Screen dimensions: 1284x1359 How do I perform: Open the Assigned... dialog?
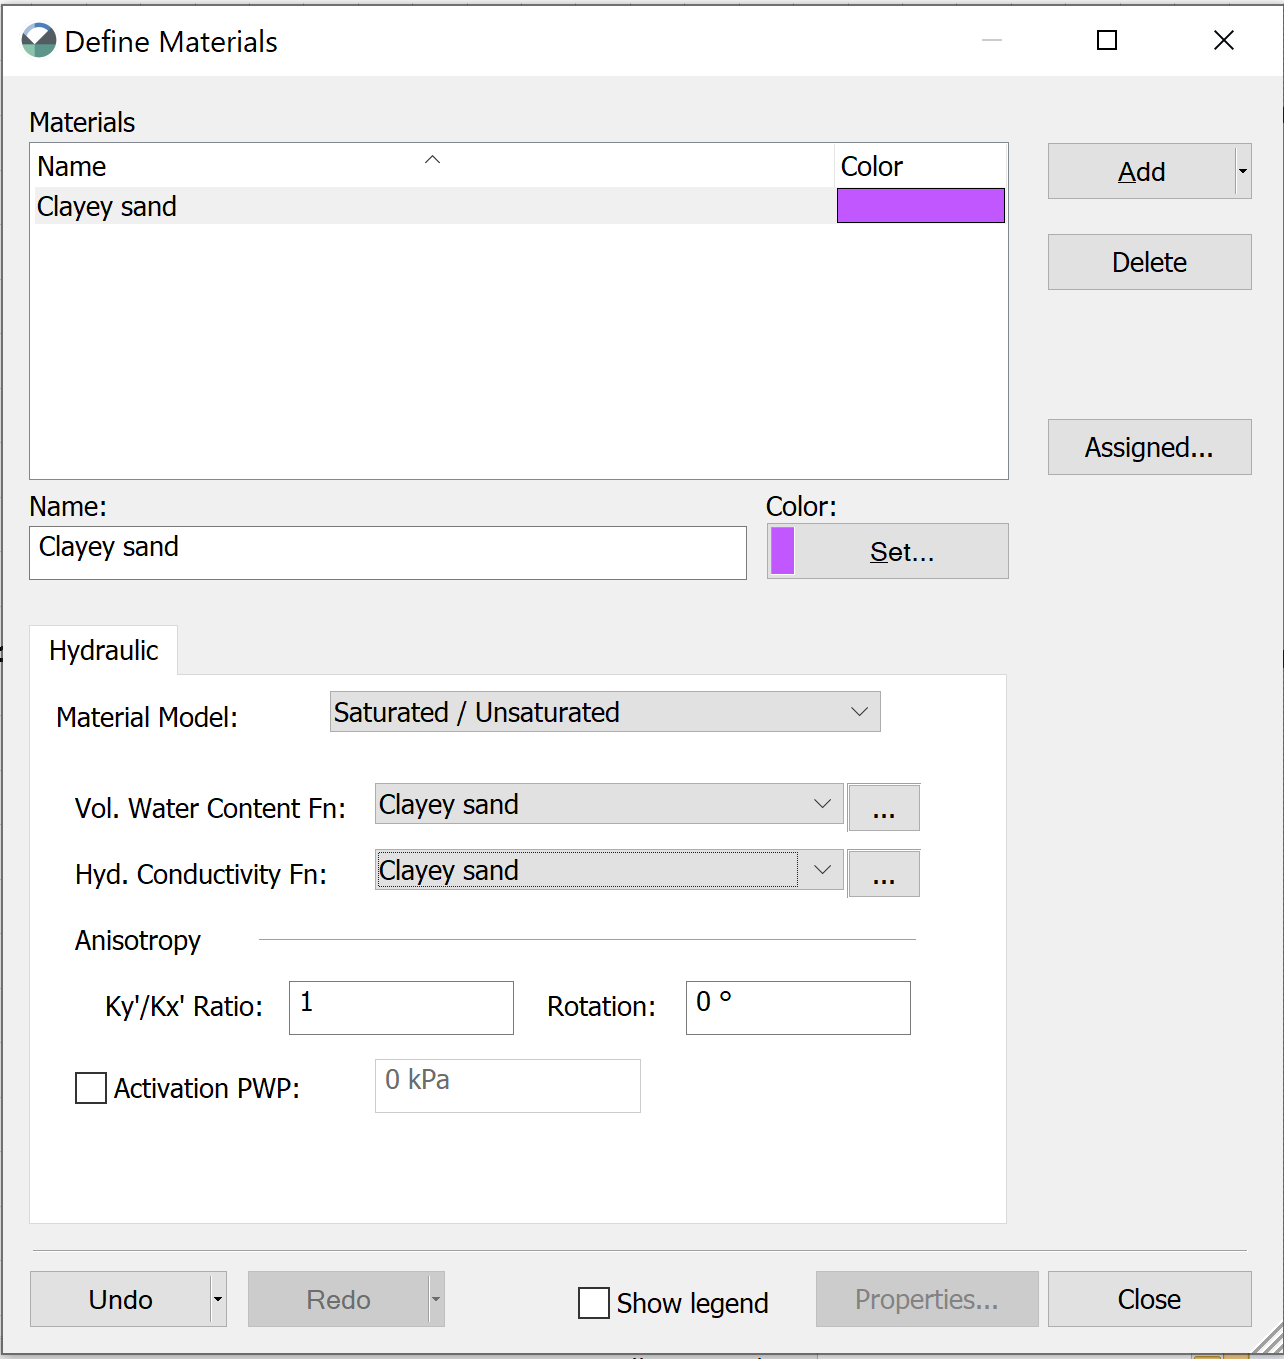1149,447
